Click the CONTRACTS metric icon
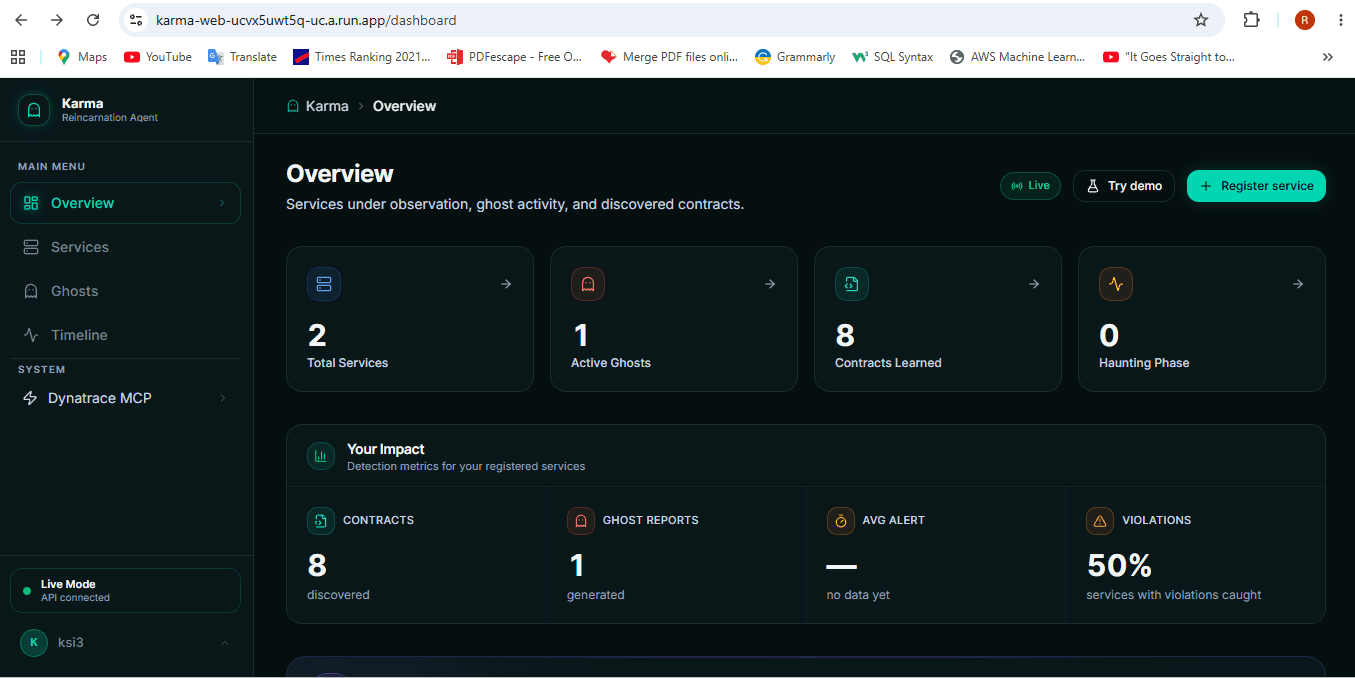The image size is (1355, 678). click(321, 521)
